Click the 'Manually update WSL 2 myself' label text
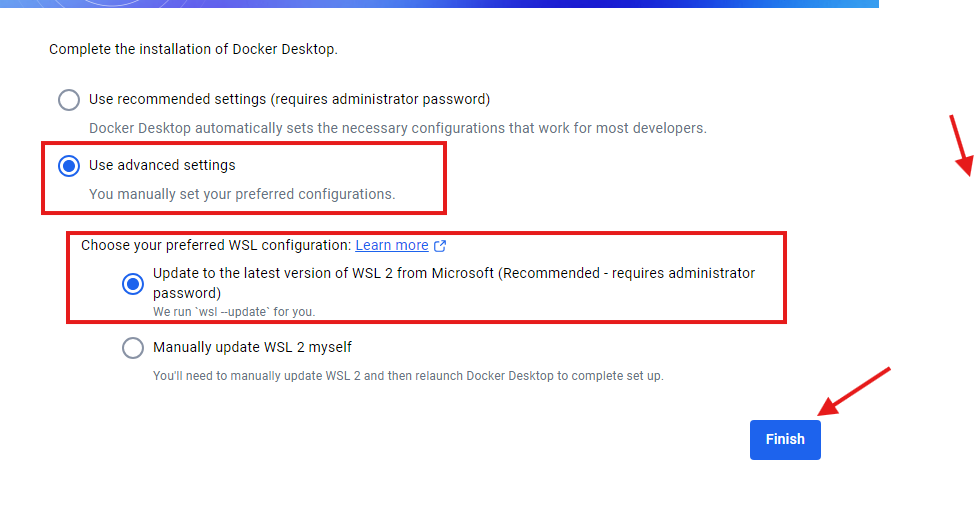The height and width of the screenshot is (529, 974). [x=252, y=347]
